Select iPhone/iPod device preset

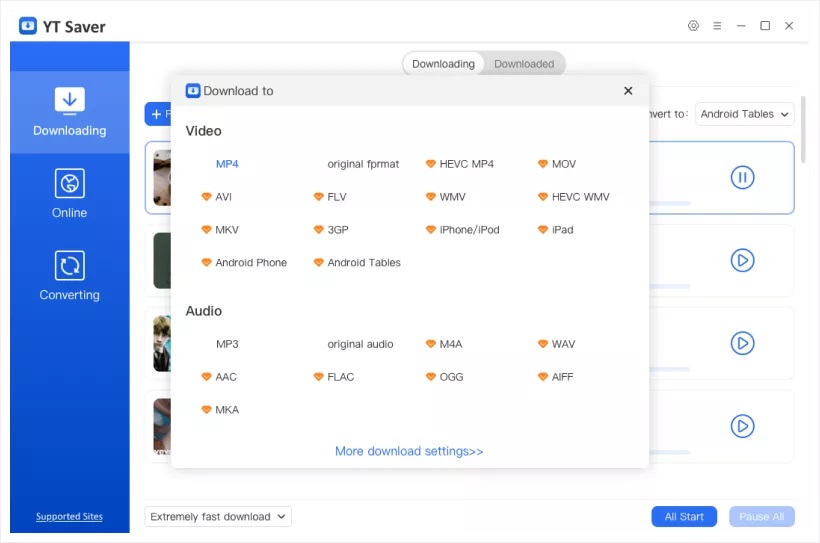point(462,230)
